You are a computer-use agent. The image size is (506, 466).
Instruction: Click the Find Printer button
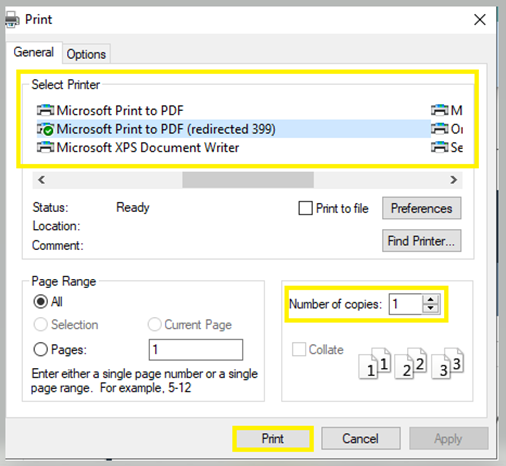coord(422,241)
